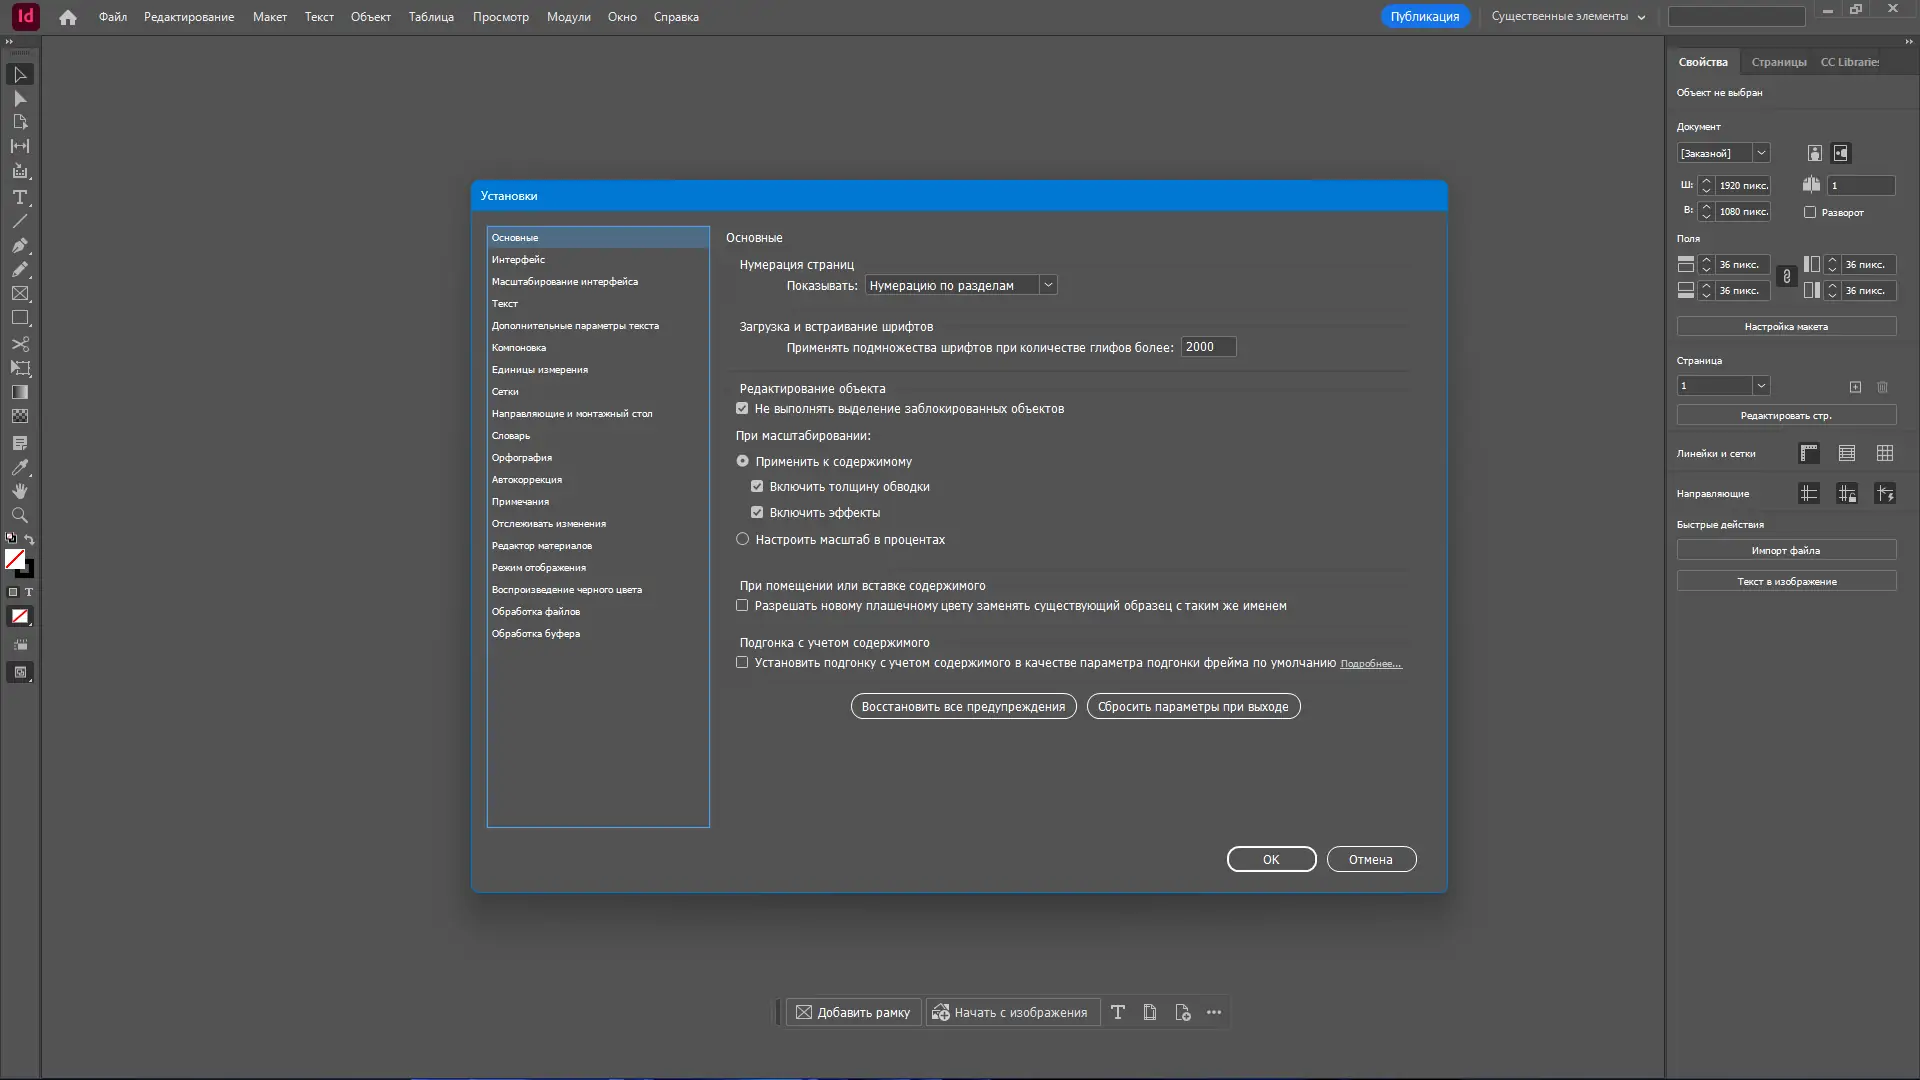Image resolution: width=1920 pixels, height=1080 pixels.
Task: Select the Type tool in toolbar
Action: [x=19, y=197]
